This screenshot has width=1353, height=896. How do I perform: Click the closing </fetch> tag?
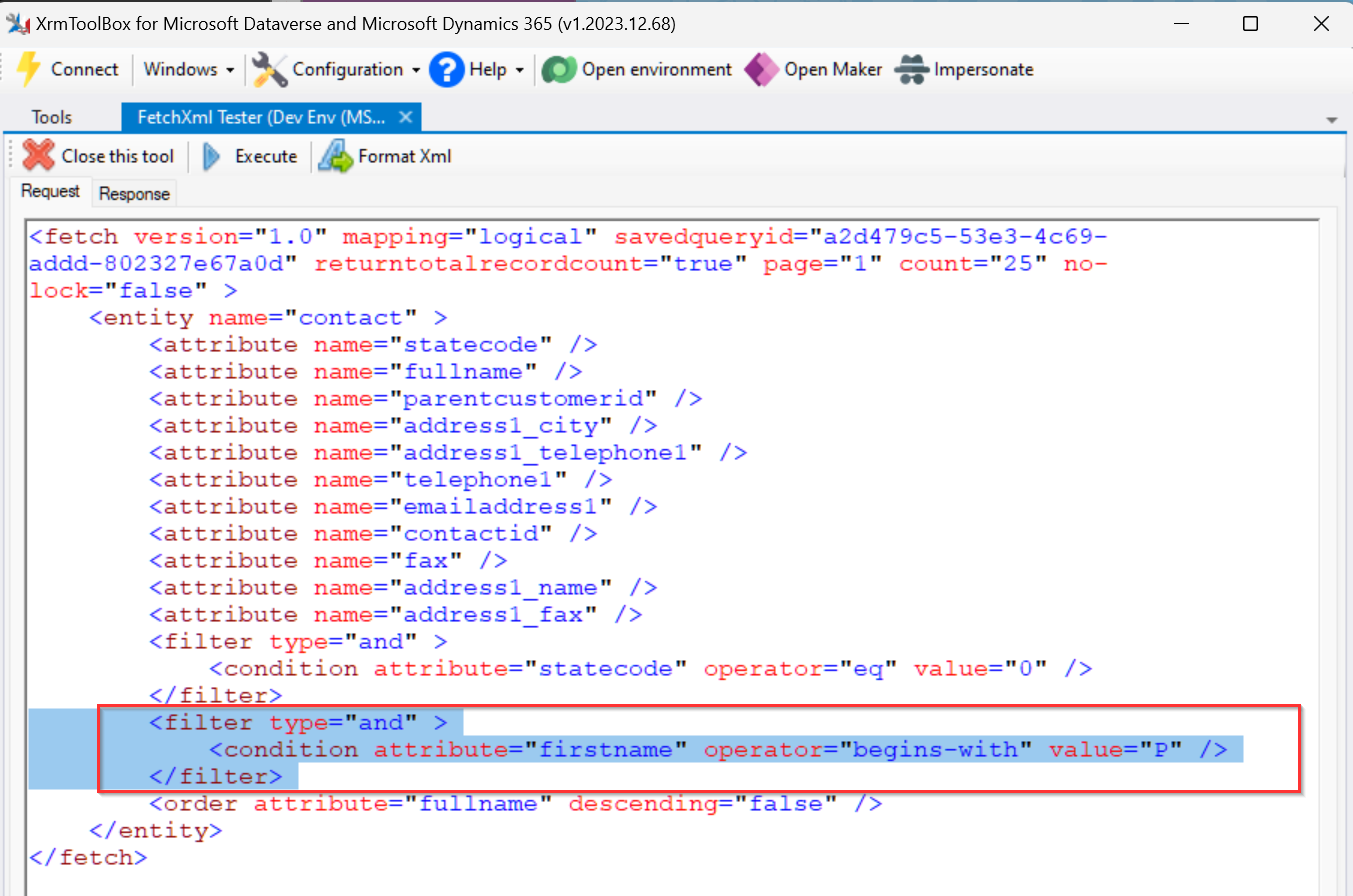(x=88, y=858)
